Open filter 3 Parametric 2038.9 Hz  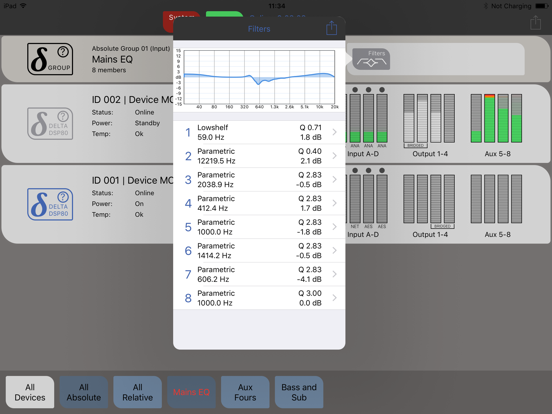[x=259, y=180]
